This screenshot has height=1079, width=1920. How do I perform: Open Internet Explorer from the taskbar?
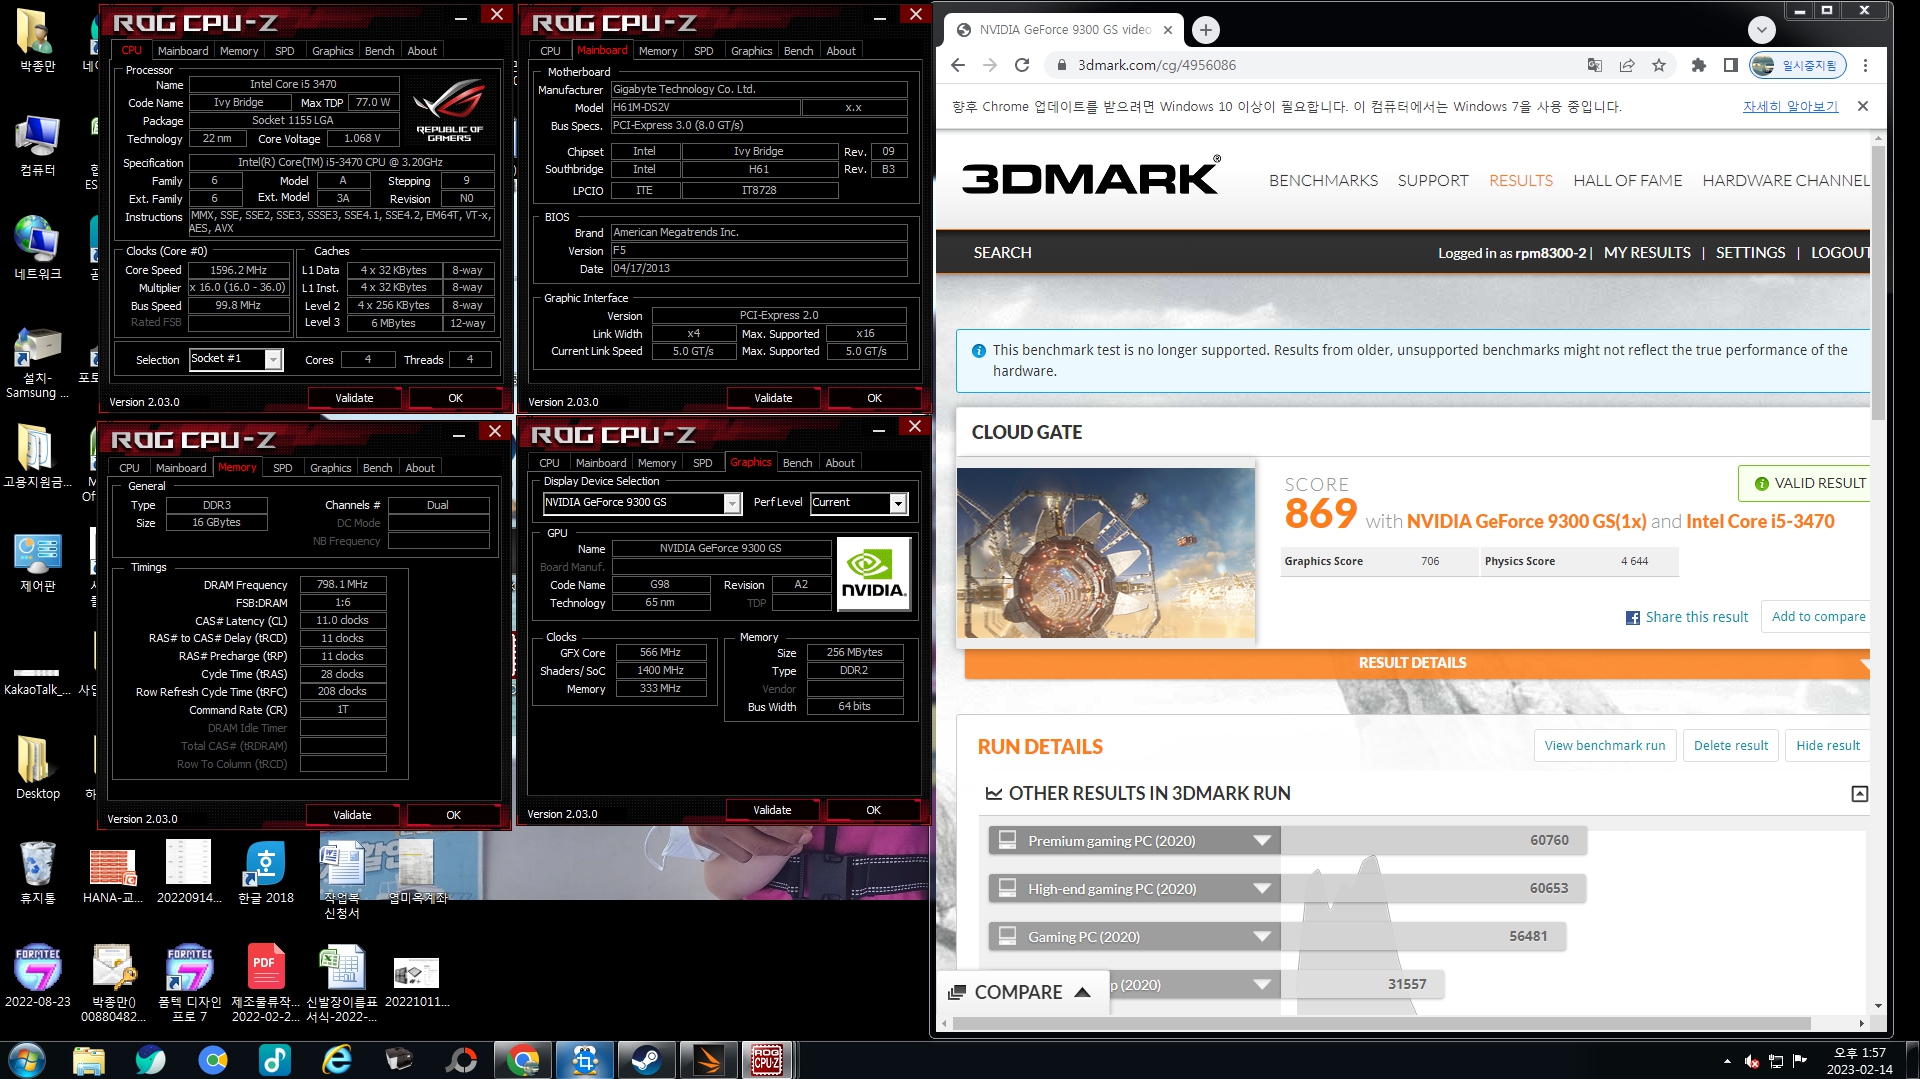[x=338, y=1059]
